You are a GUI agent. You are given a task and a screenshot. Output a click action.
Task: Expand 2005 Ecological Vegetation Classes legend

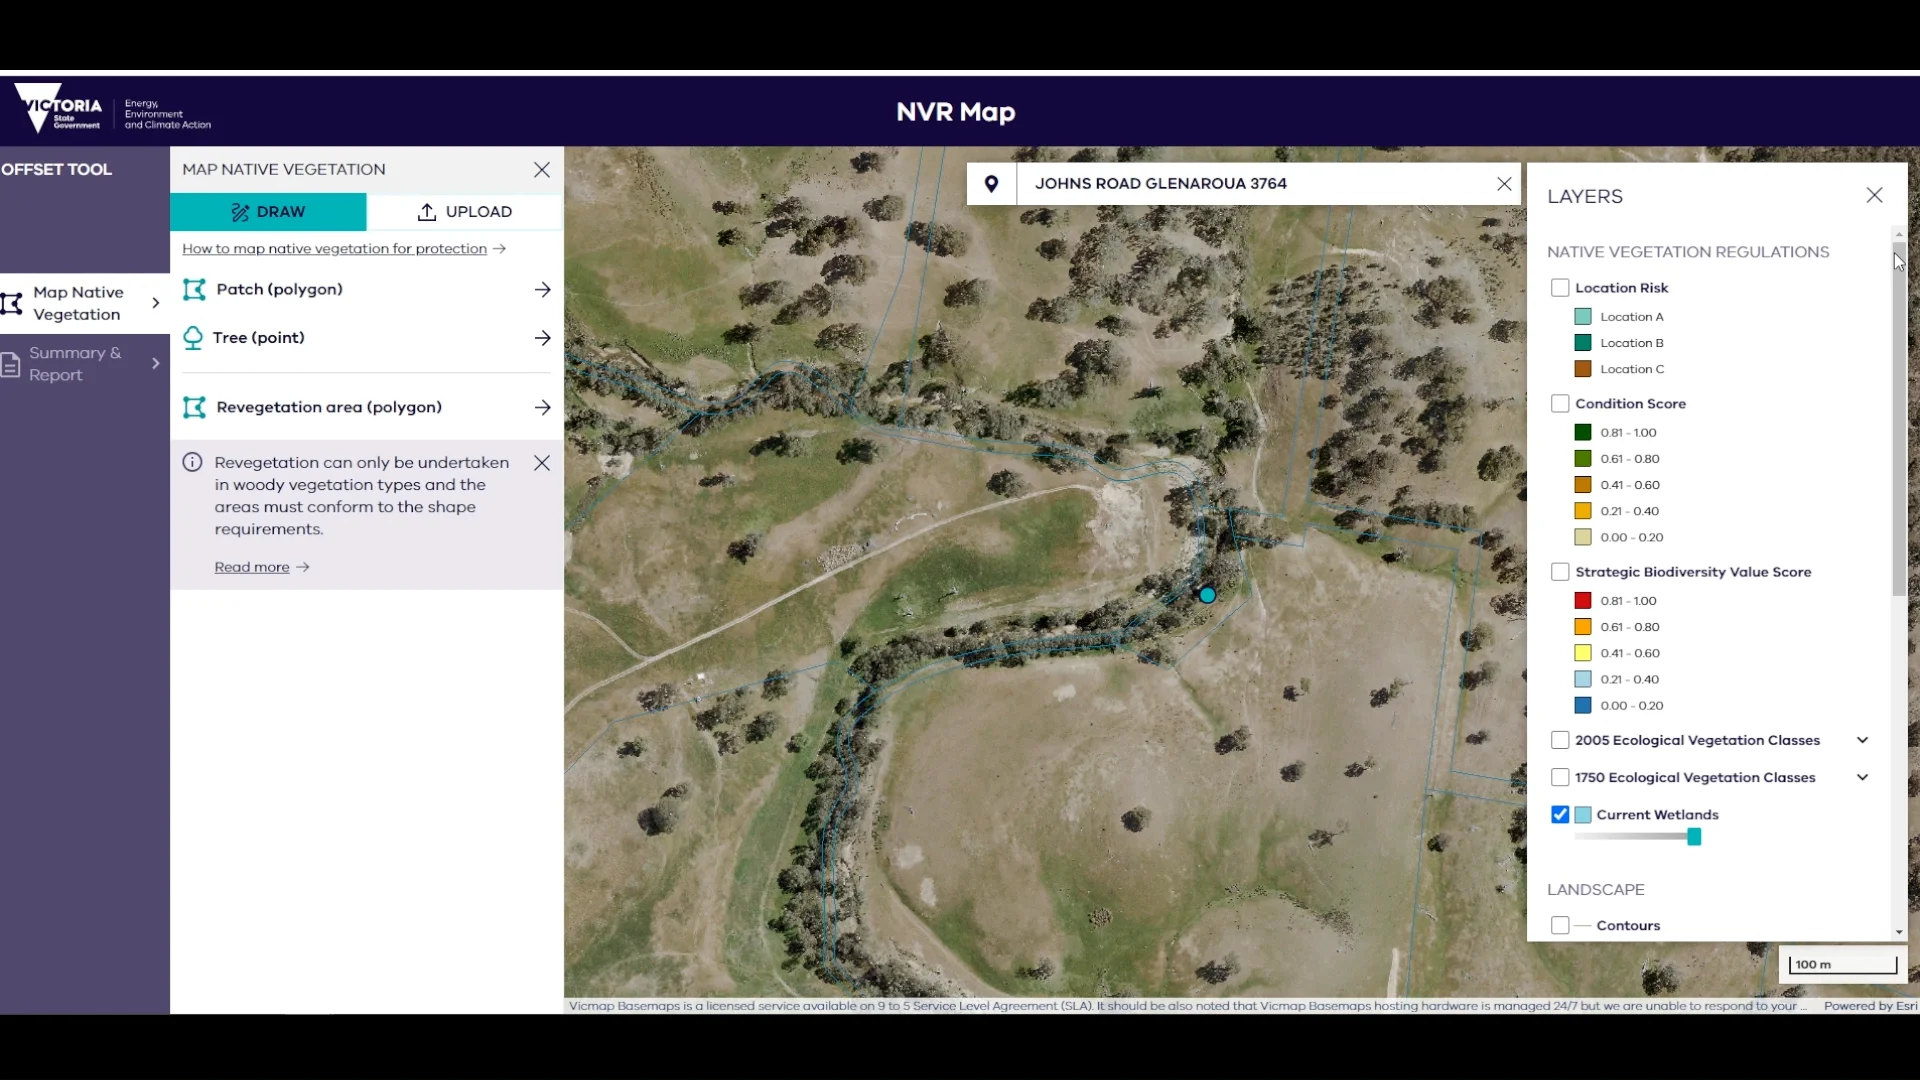(x=1862, y=741)
